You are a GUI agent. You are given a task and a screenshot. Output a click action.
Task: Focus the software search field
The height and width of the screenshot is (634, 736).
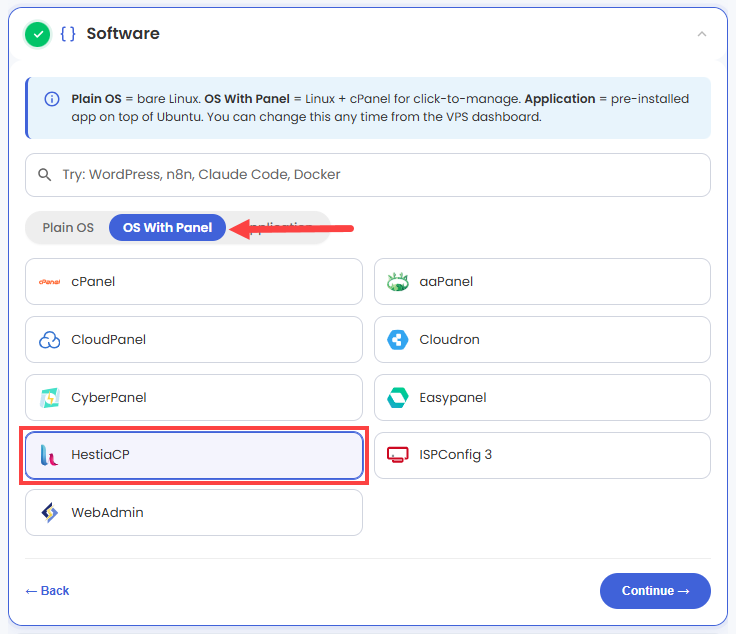click(368, 175)
